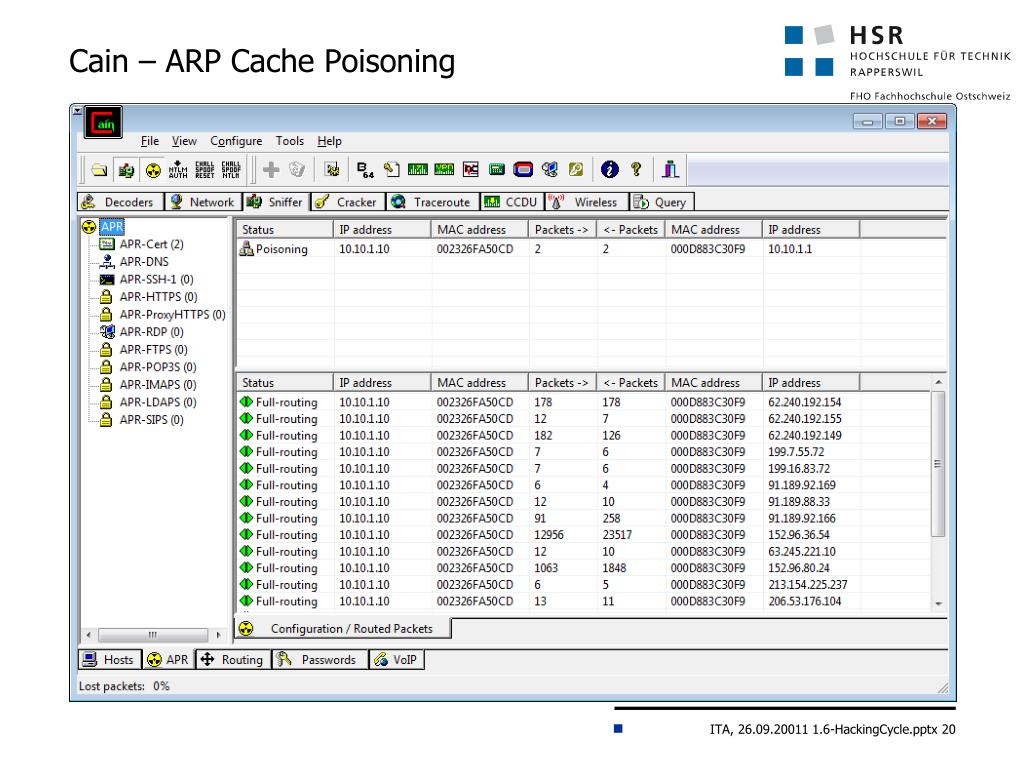Open the Routing bottom tab

[x=233, y=660]
